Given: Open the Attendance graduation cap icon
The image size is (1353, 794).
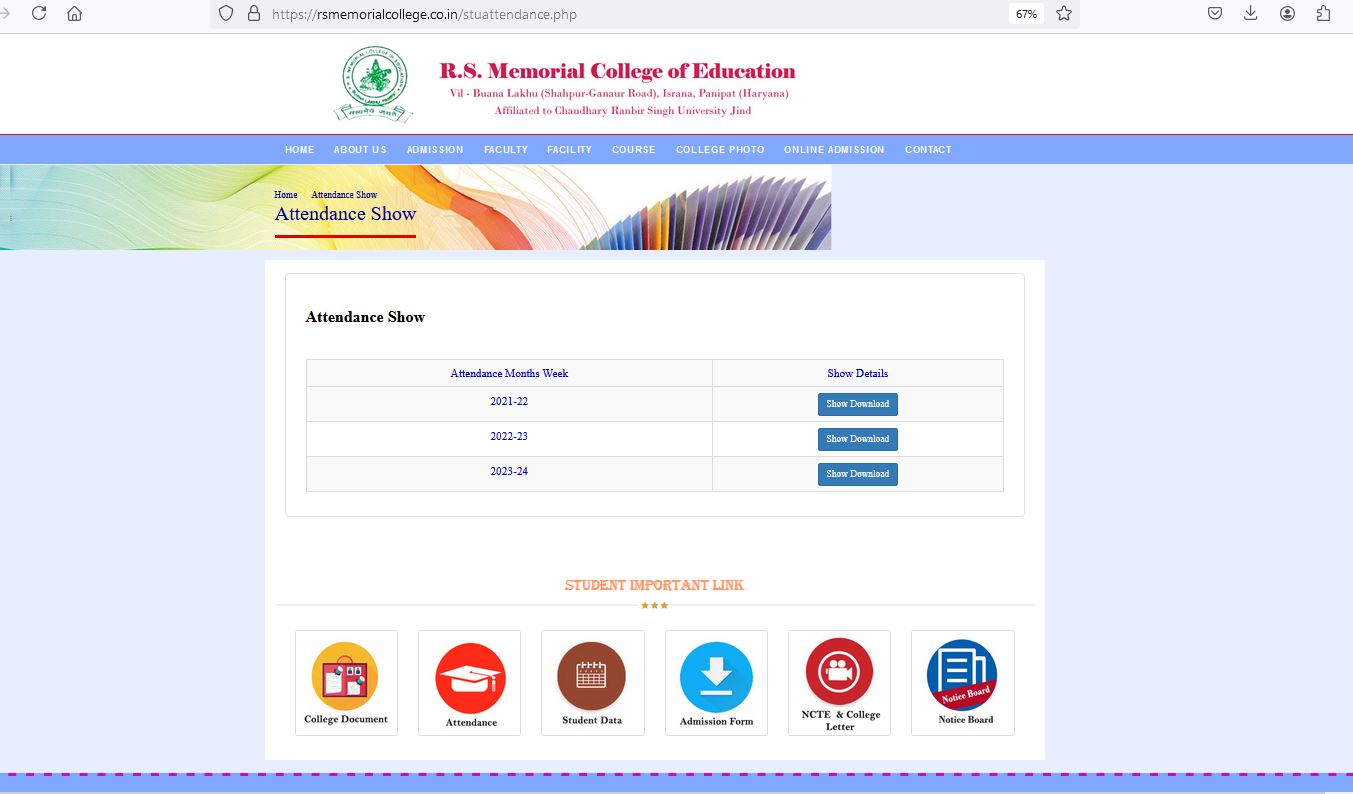Looking at the screenshot, I should (470, 679).
